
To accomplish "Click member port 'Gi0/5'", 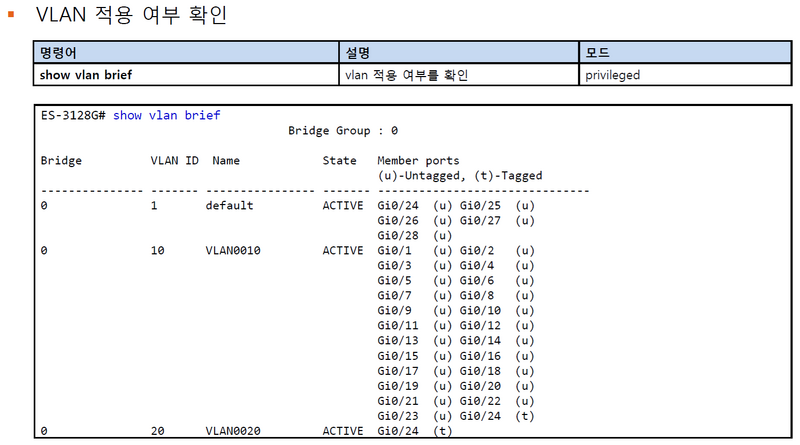I will (394, 281).
